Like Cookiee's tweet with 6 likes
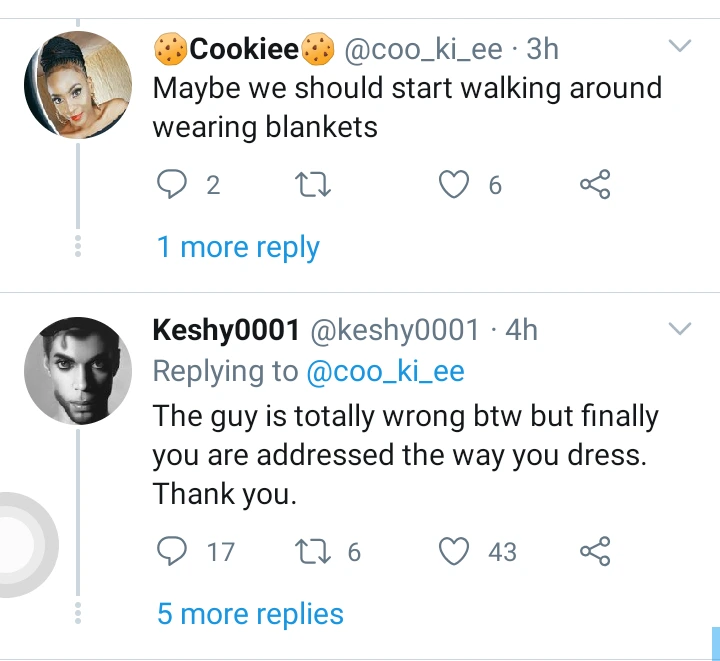 tap(456, 185)
